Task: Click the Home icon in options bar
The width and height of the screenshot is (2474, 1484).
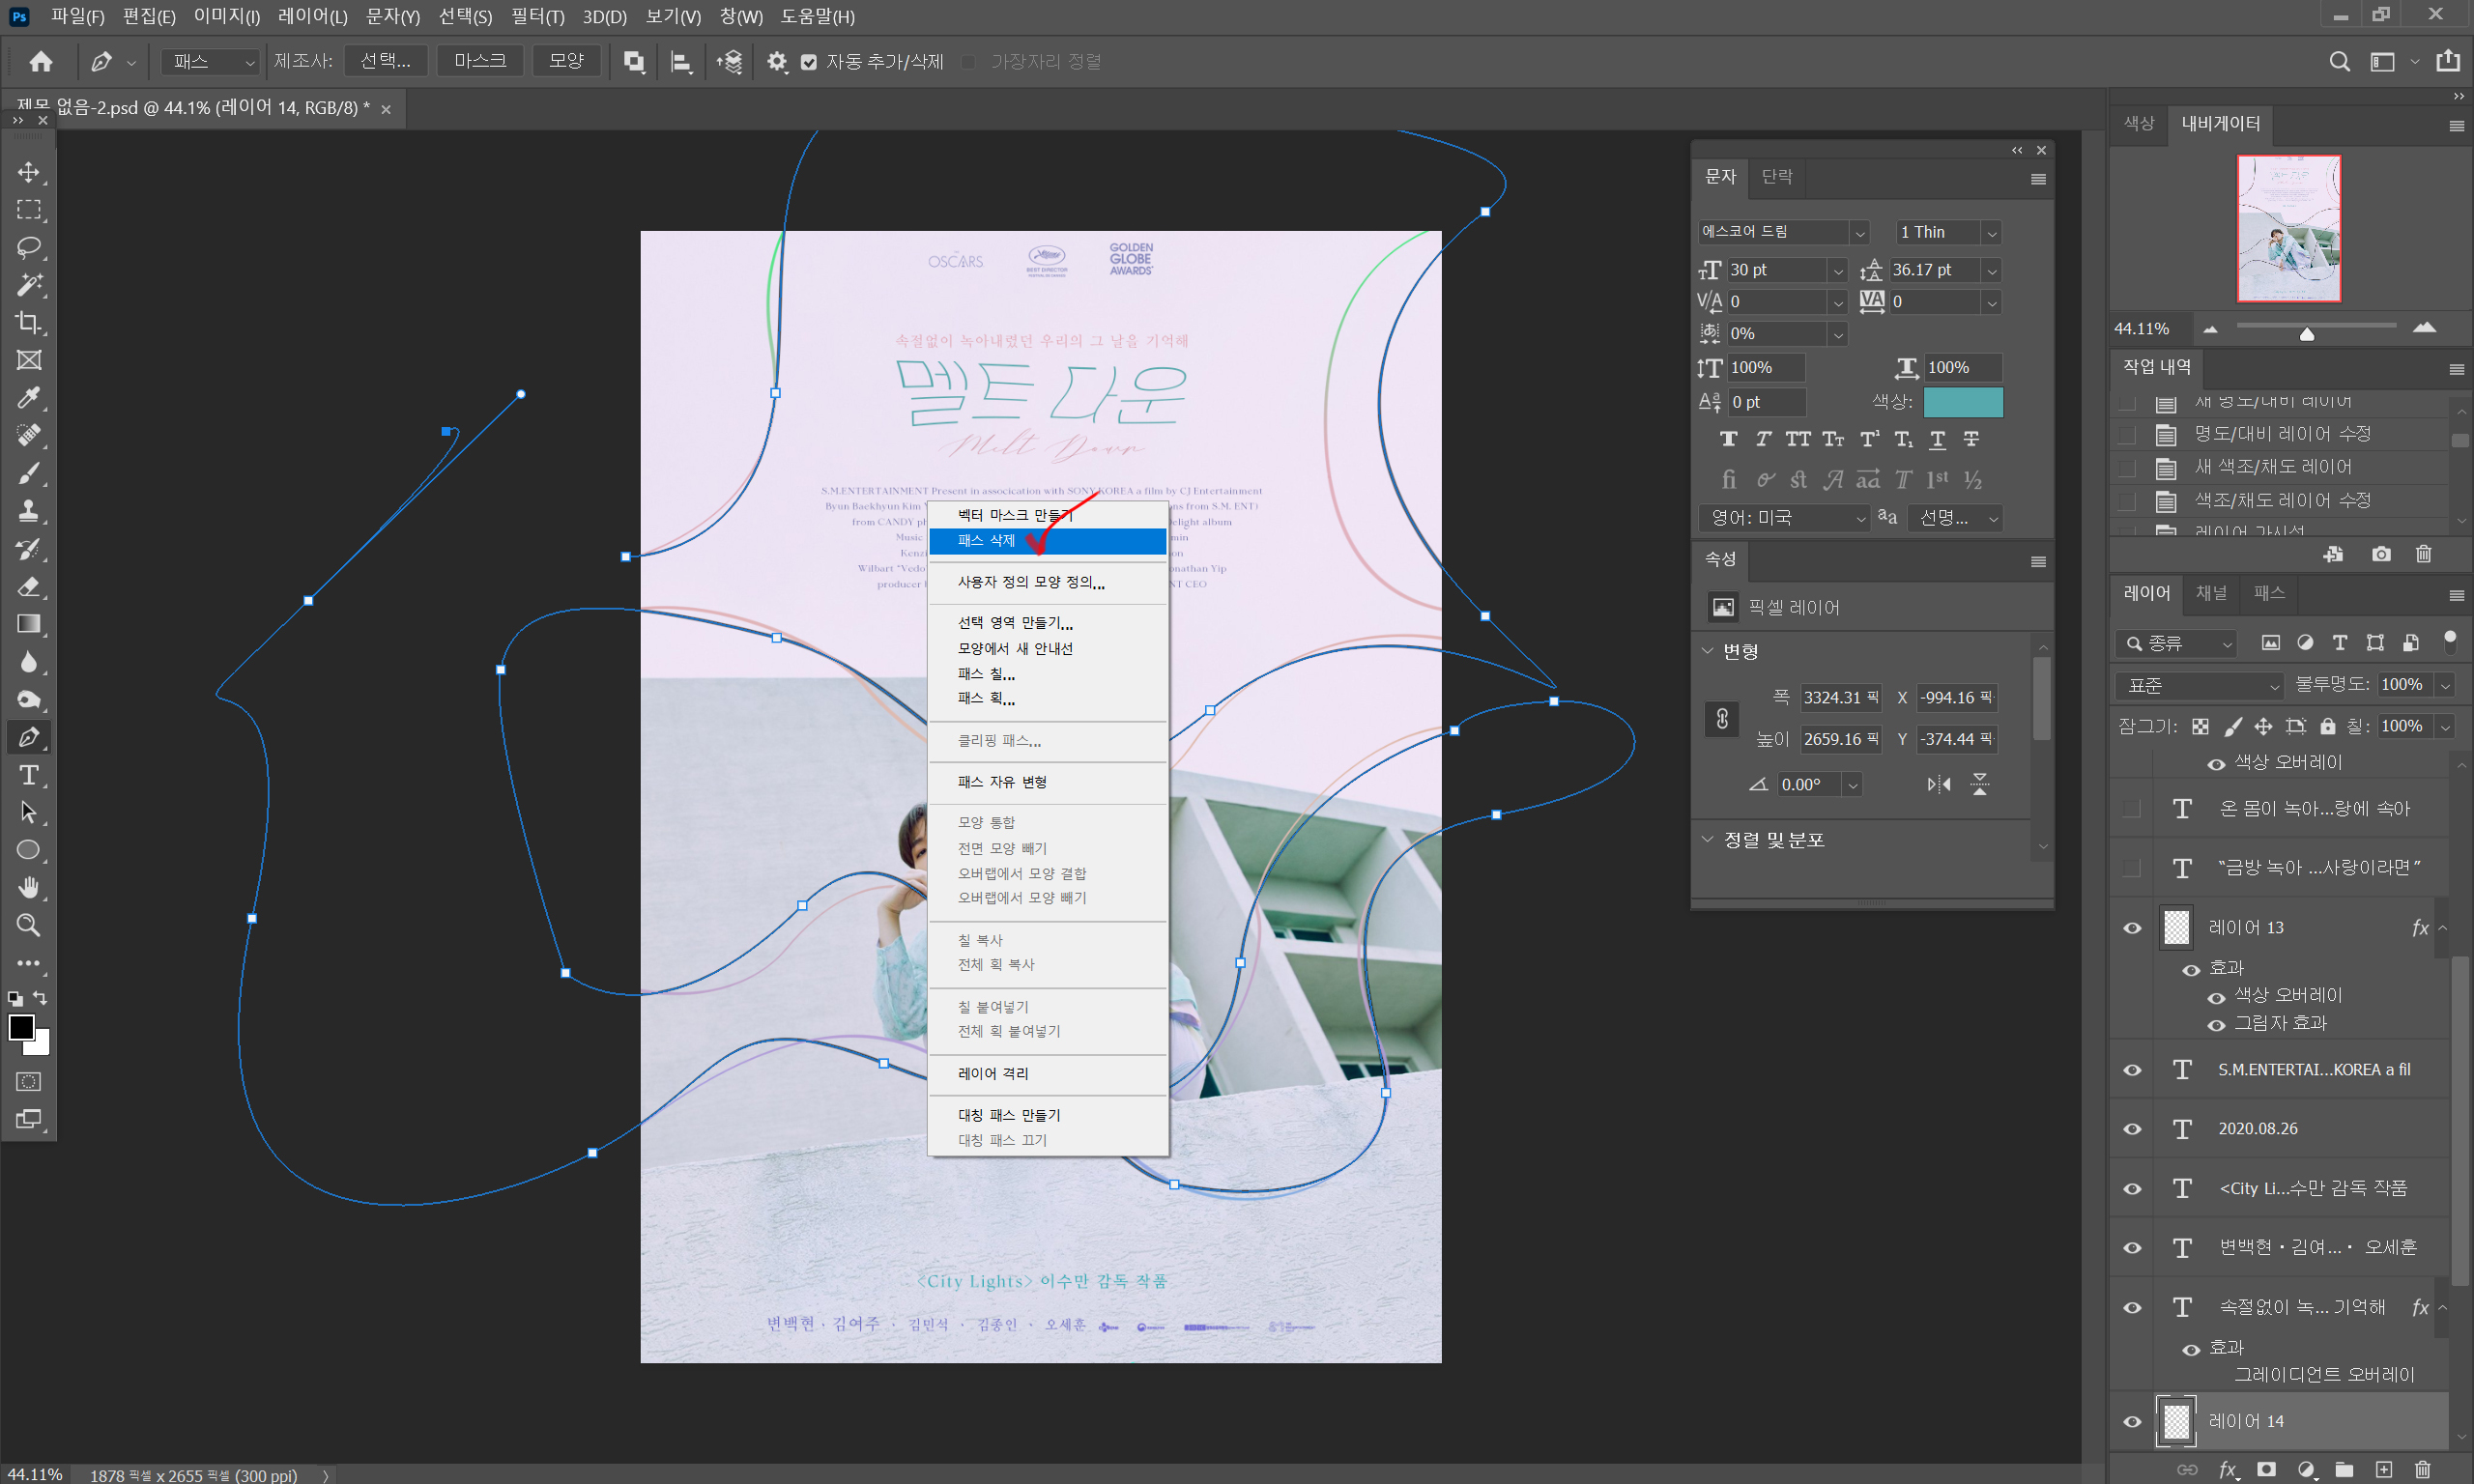Action: click(41, 62)
